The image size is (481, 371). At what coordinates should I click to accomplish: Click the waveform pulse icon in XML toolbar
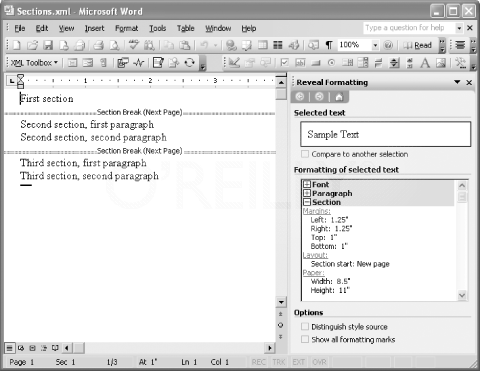tap(139, 63)
